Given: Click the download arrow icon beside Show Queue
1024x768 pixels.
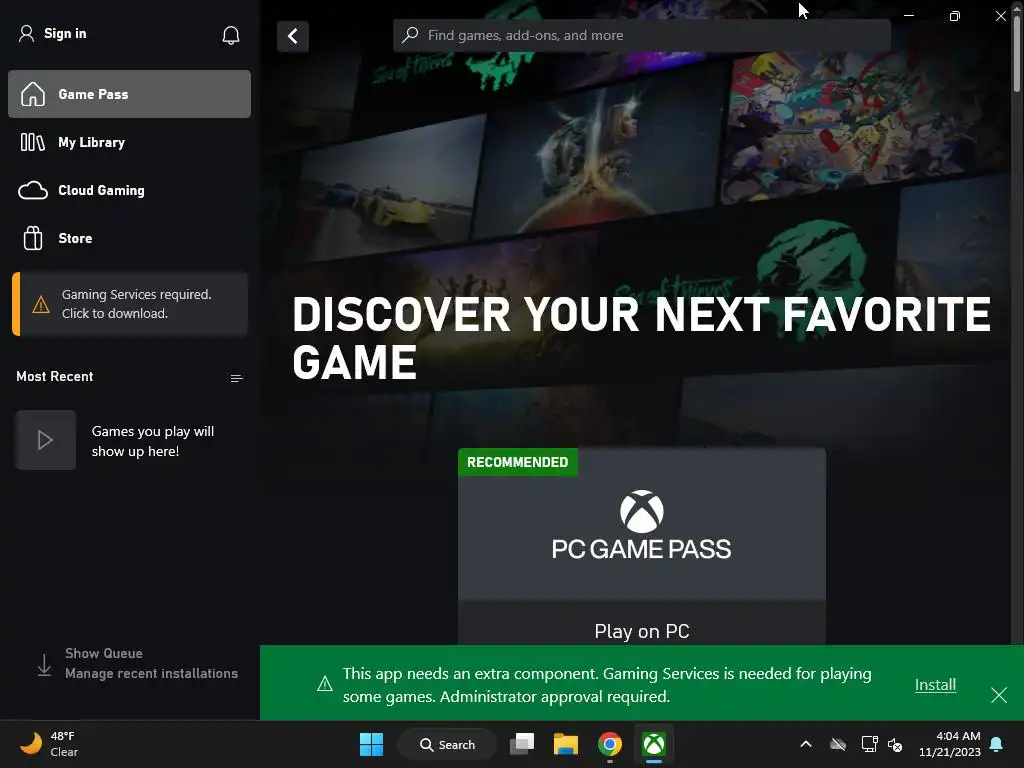Looking at the screenshot, I should (x=44, y=665).
